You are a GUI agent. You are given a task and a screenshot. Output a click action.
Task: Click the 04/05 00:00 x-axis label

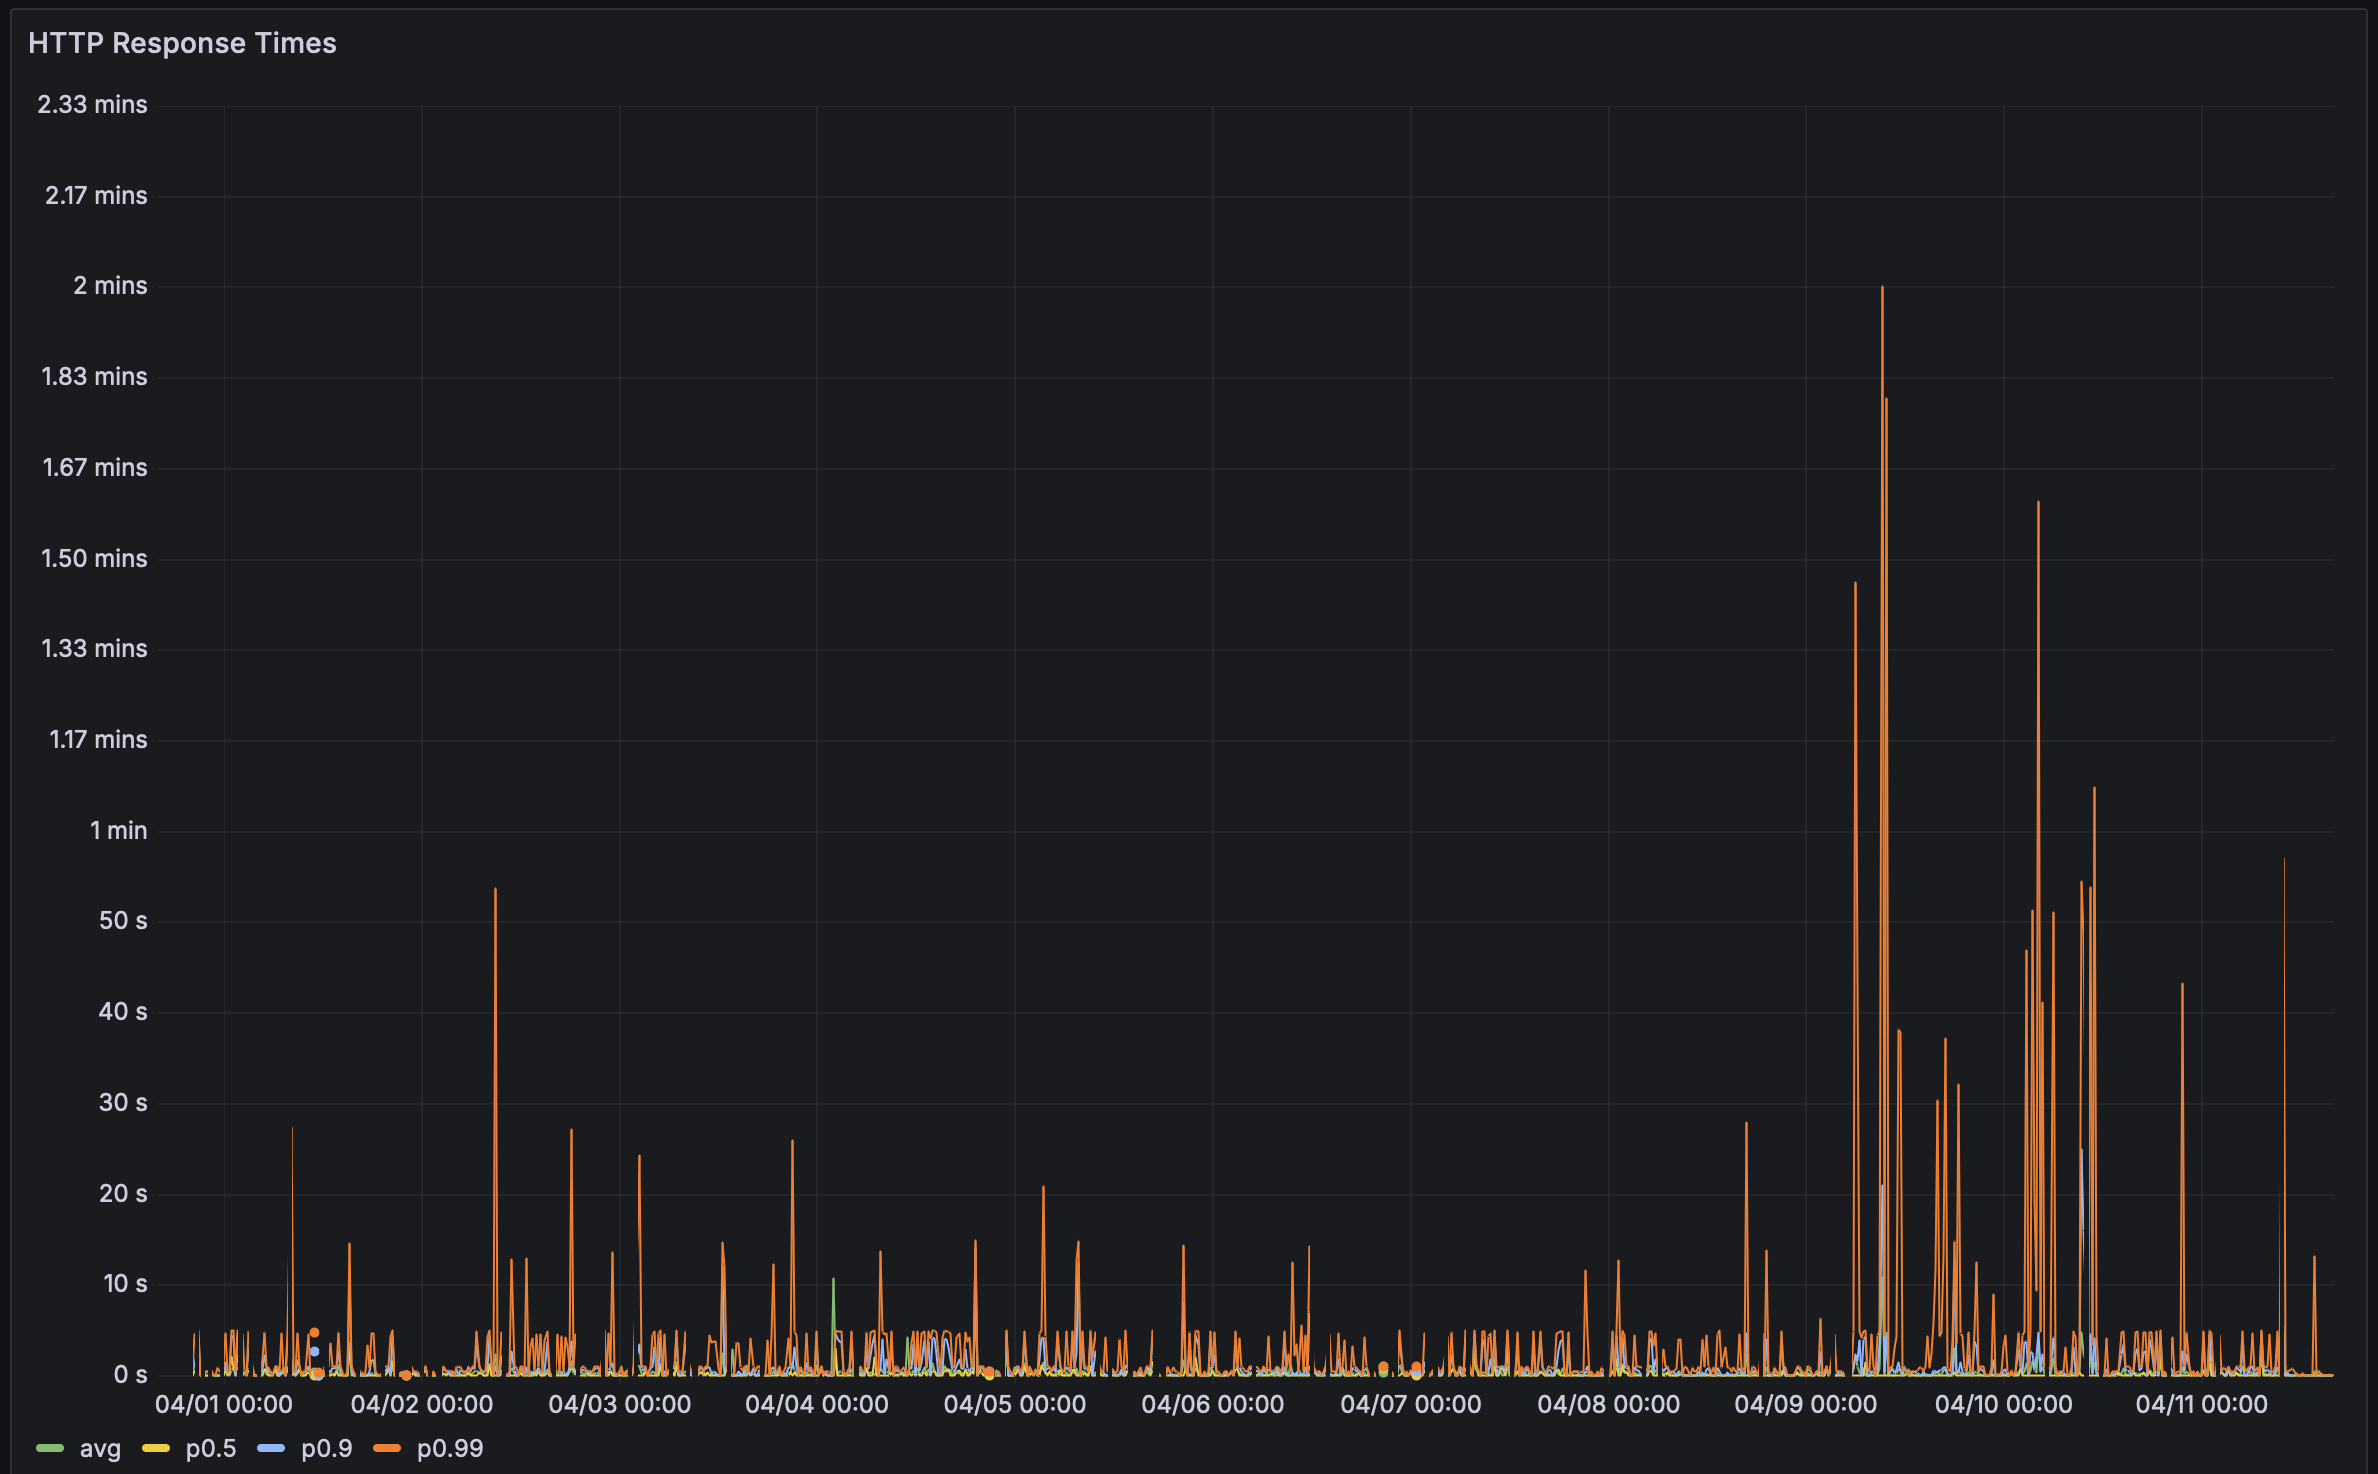(x=1015, y=1404)
